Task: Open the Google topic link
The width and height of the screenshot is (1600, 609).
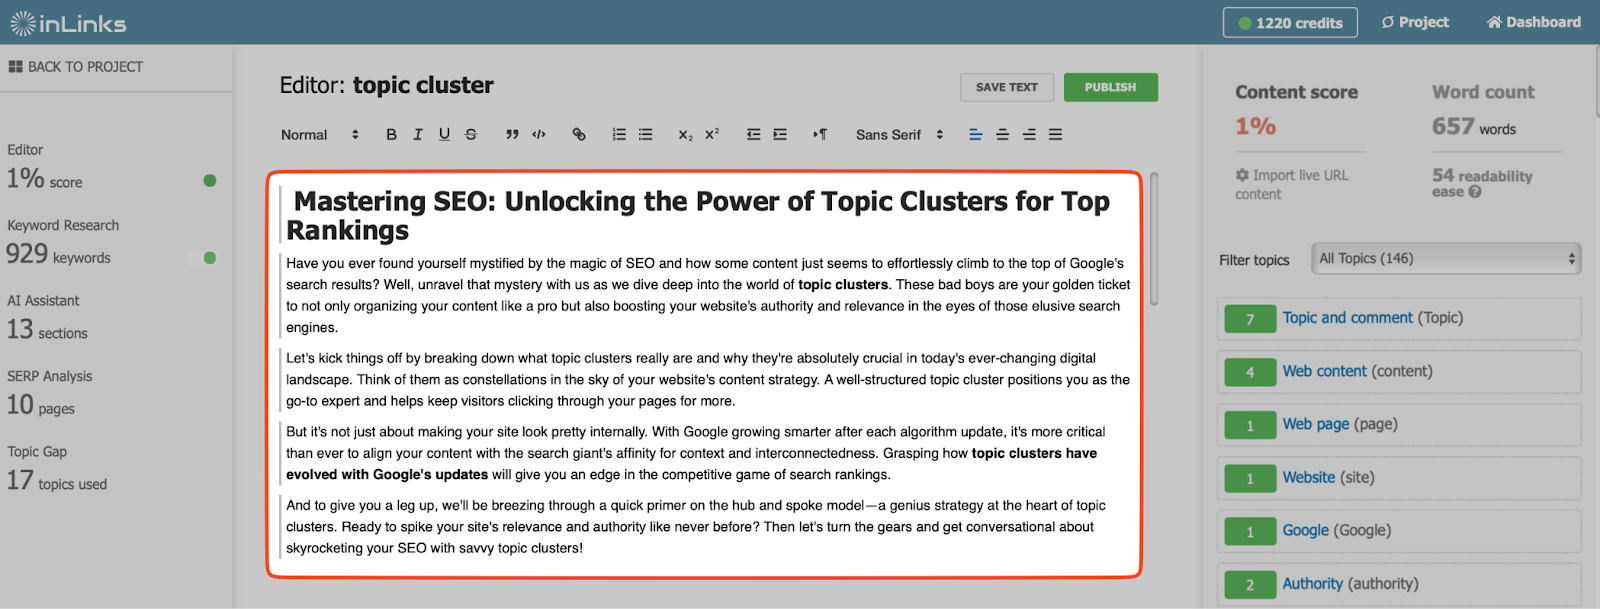Action: 1306,531
